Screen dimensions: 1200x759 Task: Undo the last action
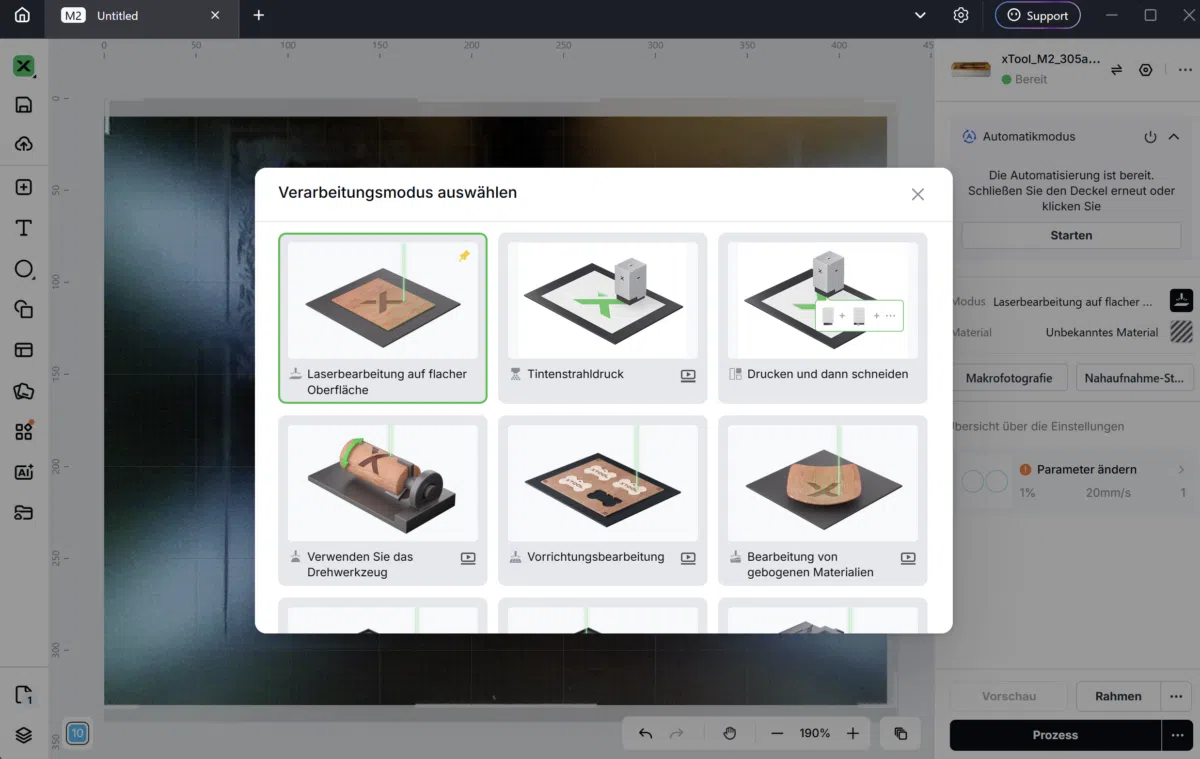[x=645, y=733]
